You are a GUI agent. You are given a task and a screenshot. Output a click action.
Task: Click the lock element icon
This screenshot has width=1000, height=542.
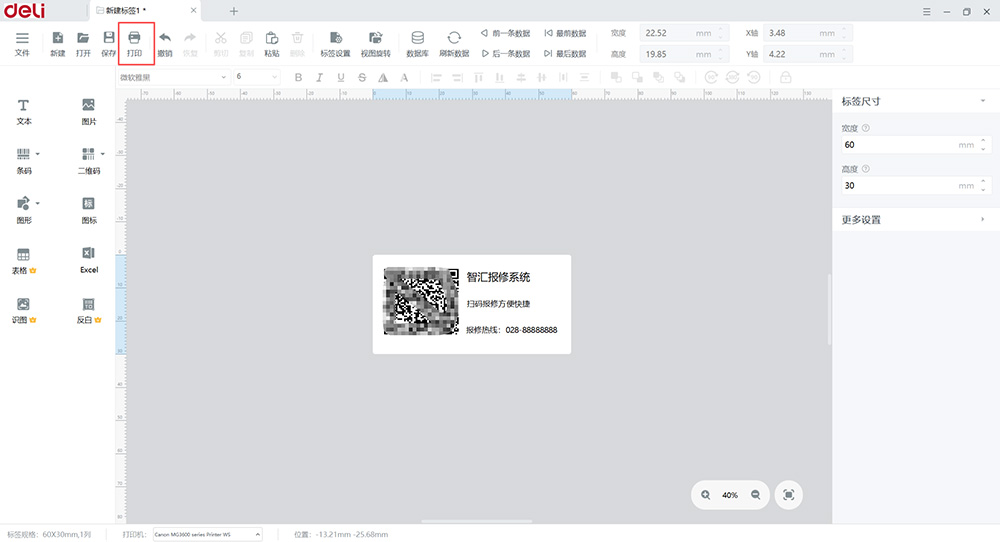click(x=786, y=77)
